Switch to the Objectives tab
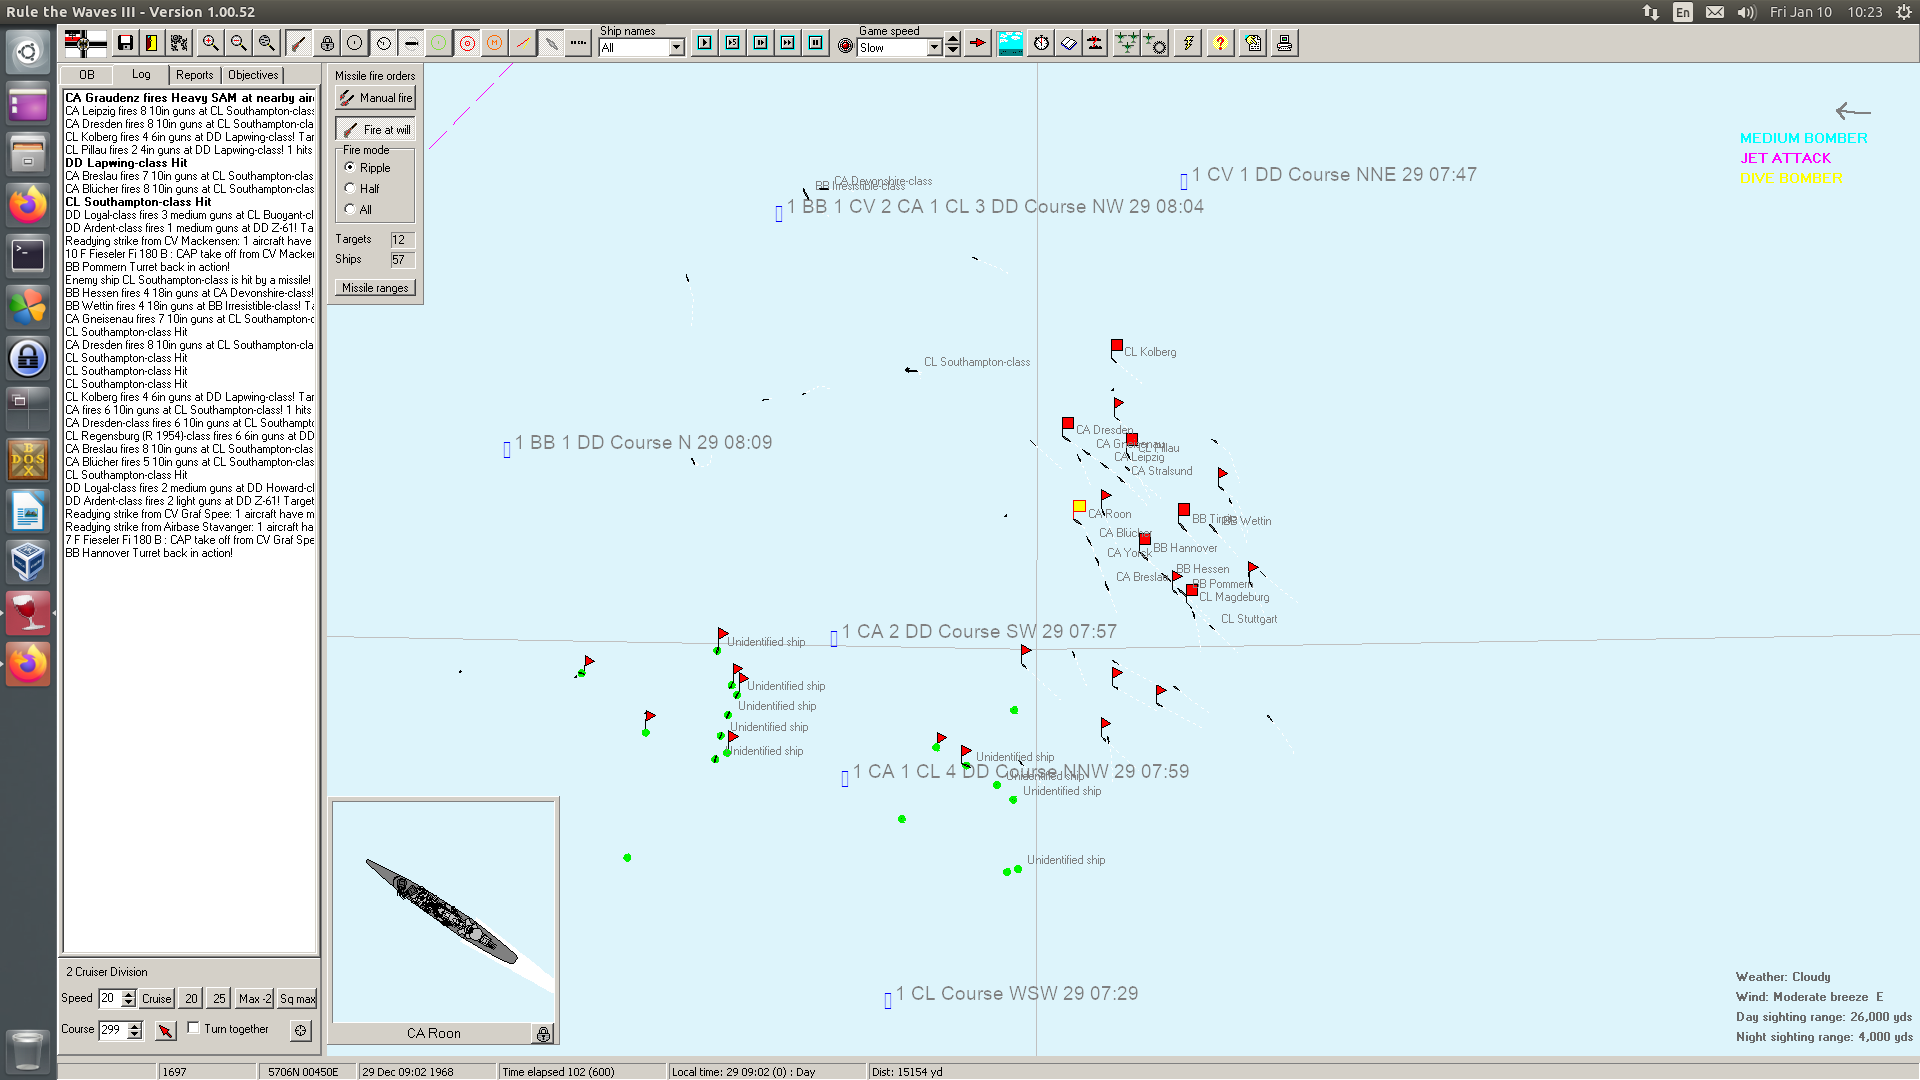This screenshot has width=1920, height=1080. 253,75
